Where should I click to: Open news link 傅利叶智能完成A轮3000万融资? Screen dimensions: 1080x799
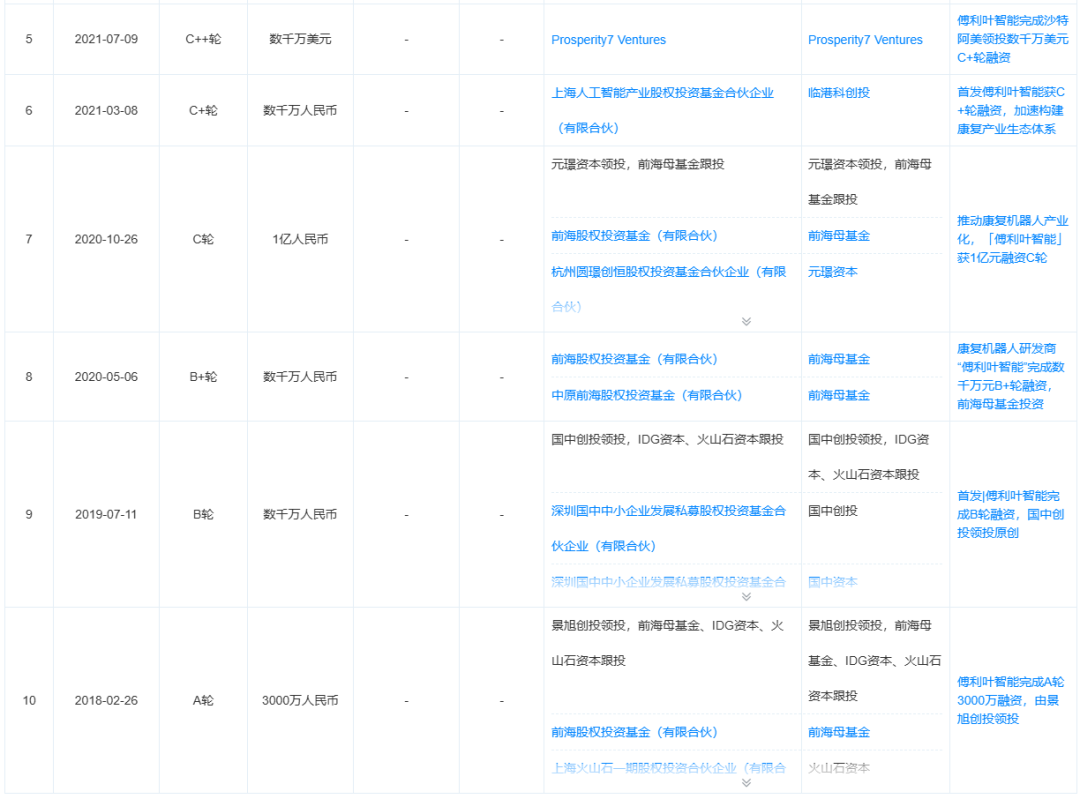(x=1010, y=701)
